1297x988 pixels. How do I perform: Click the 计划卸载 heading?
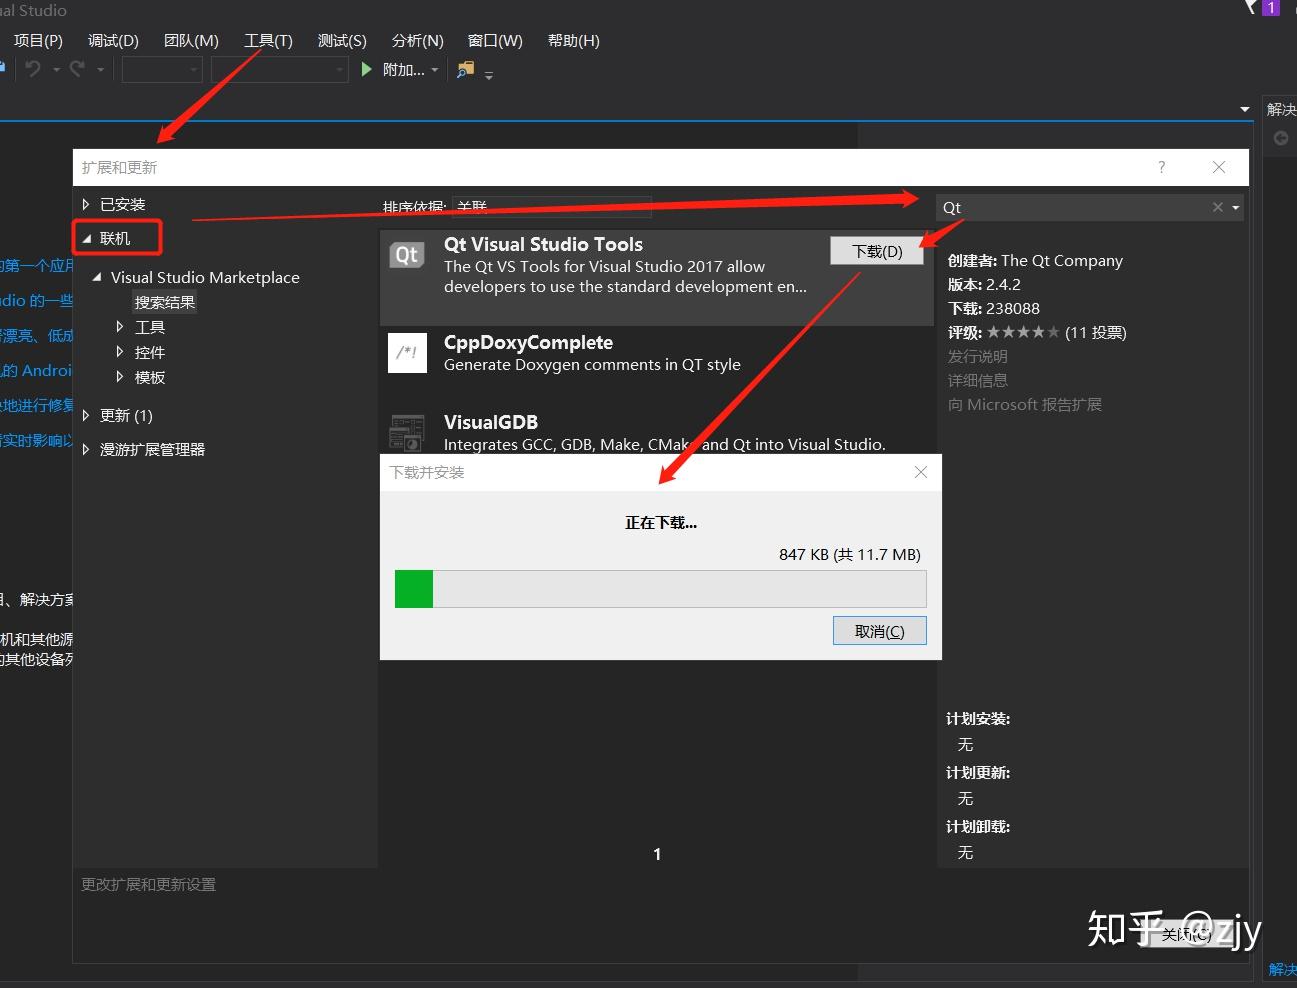coord(978,826)
